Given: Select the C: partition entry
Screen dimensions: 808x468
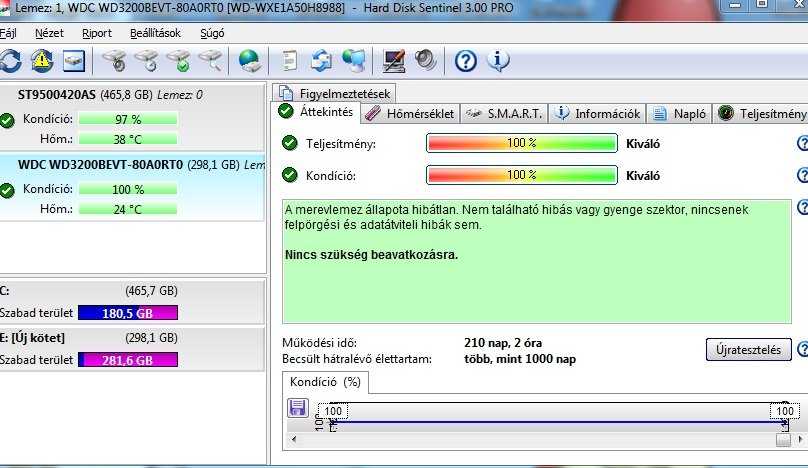Looking at the screenshot, I should pos(132,302).
